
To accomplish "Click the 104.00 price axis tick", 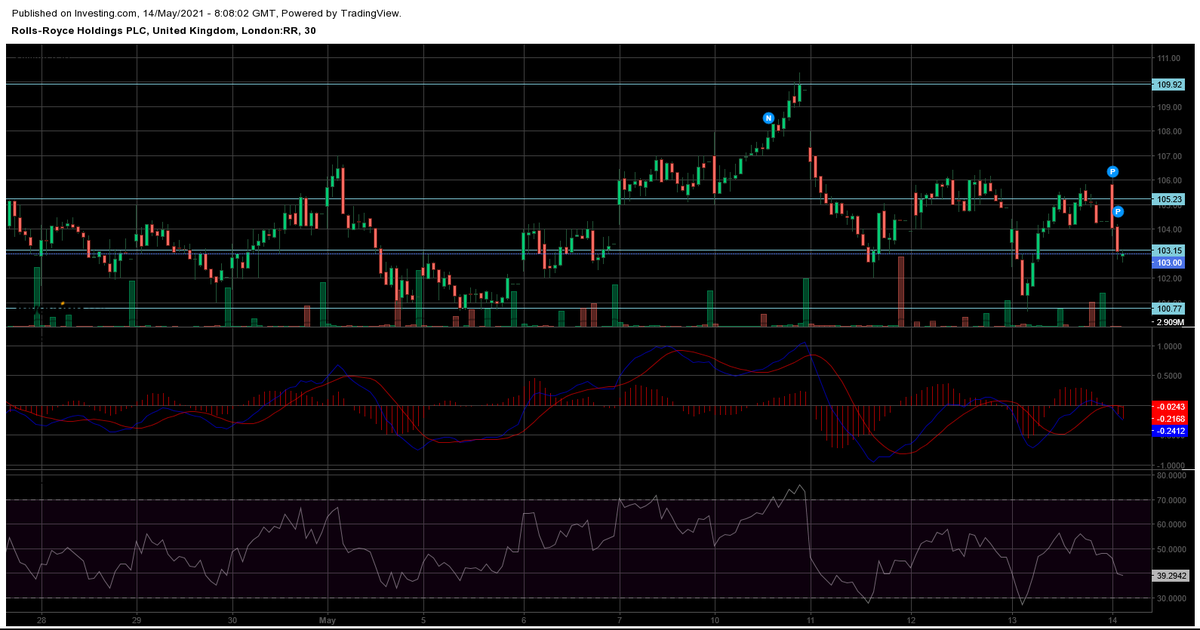I will 1170,230.
